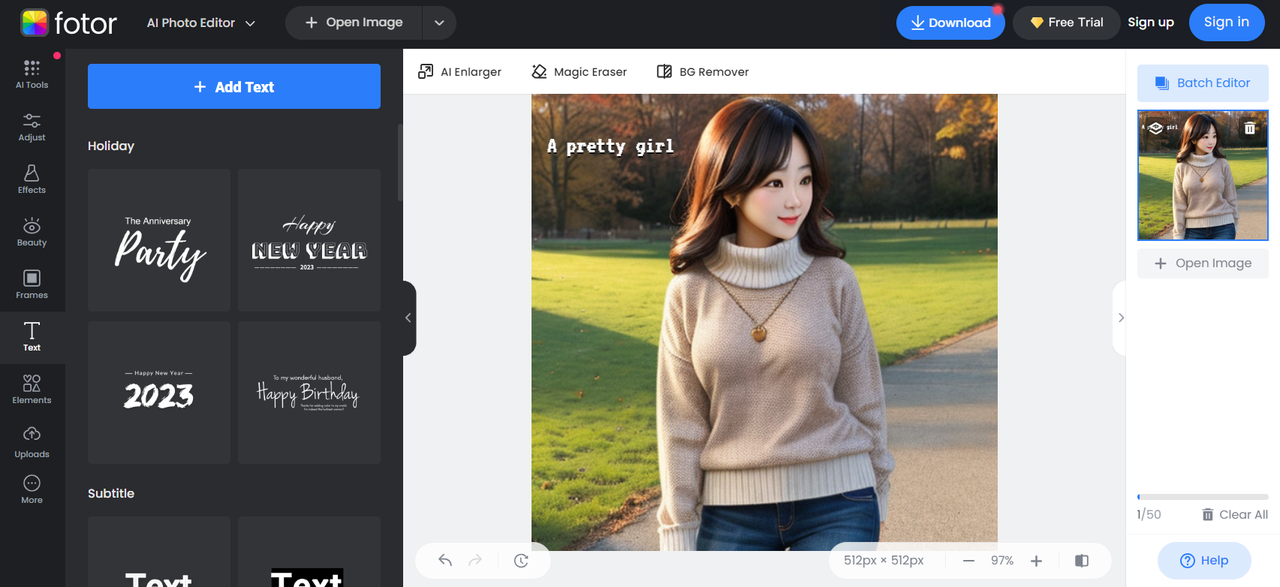Click the layers icon on the thumbnail
The height and width of the screenshot is (587, 1280).
click(x=1154, y=128)
